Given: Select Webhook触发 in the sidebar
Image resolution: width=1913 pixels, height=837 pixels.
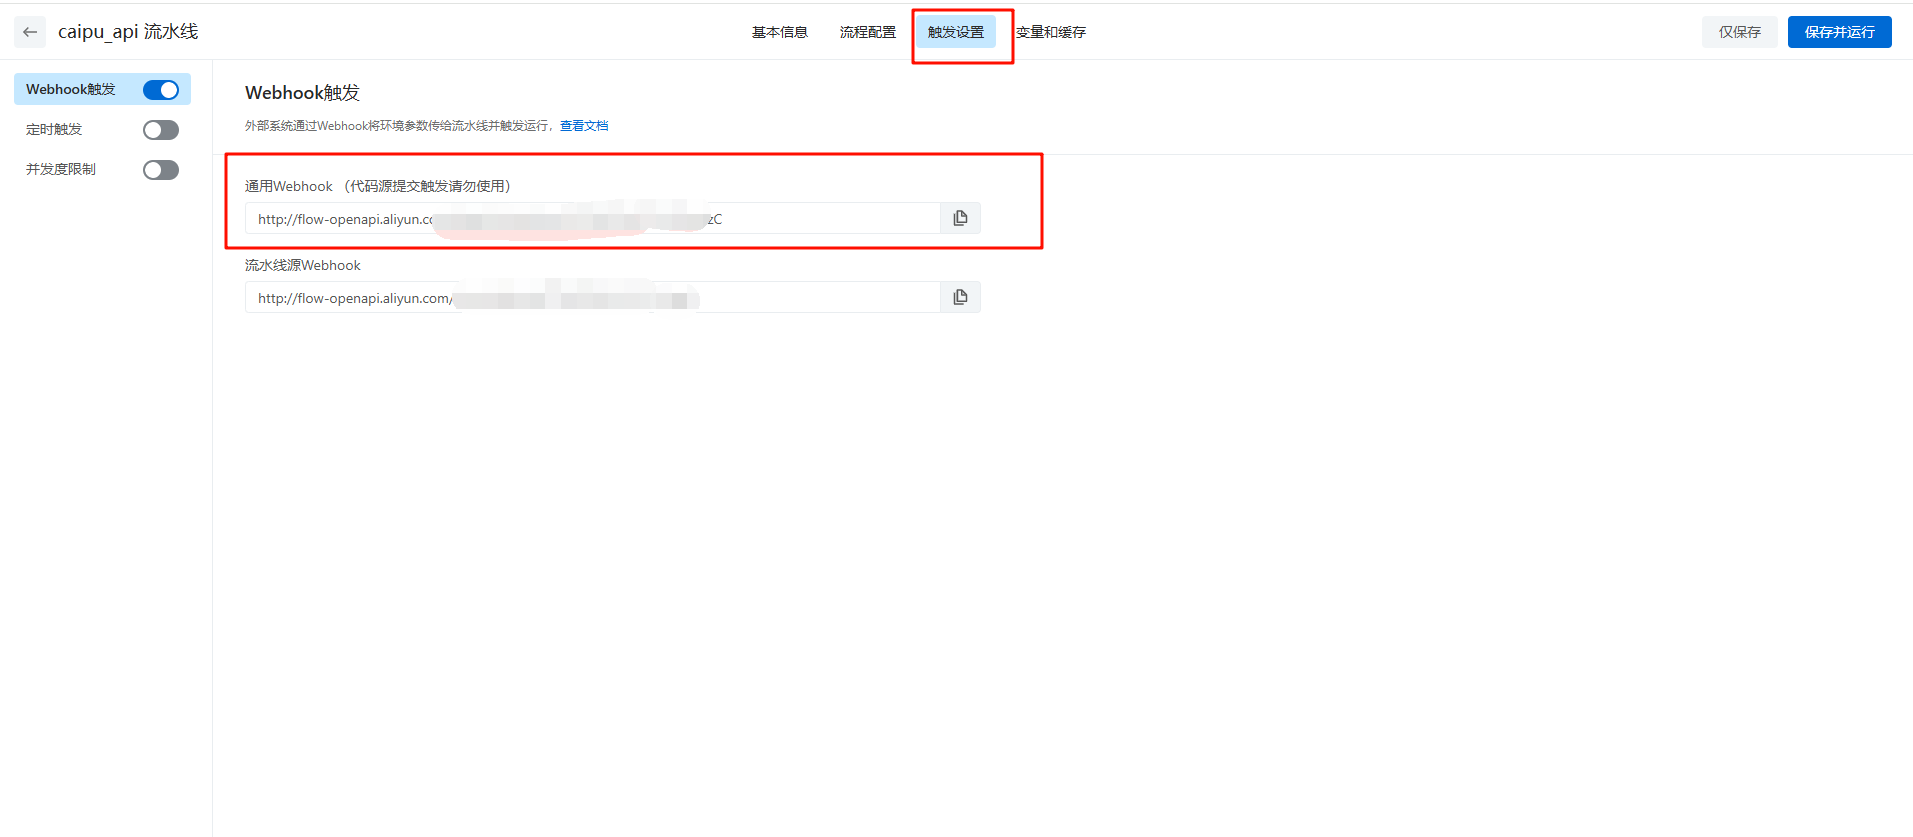Looking at the screenshot, I should click(70, 89).
